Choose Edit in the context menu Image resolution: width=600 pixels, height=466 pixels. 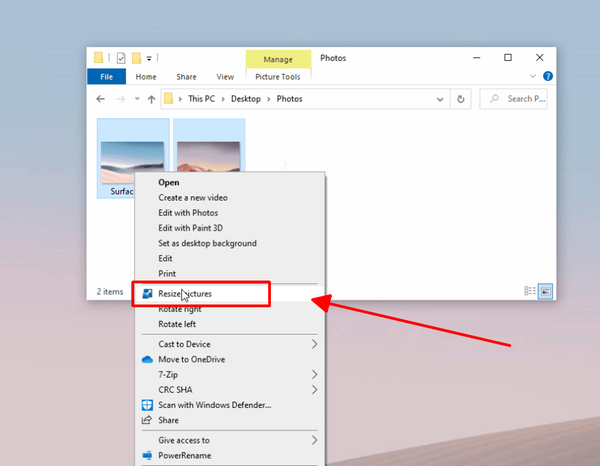230,259
